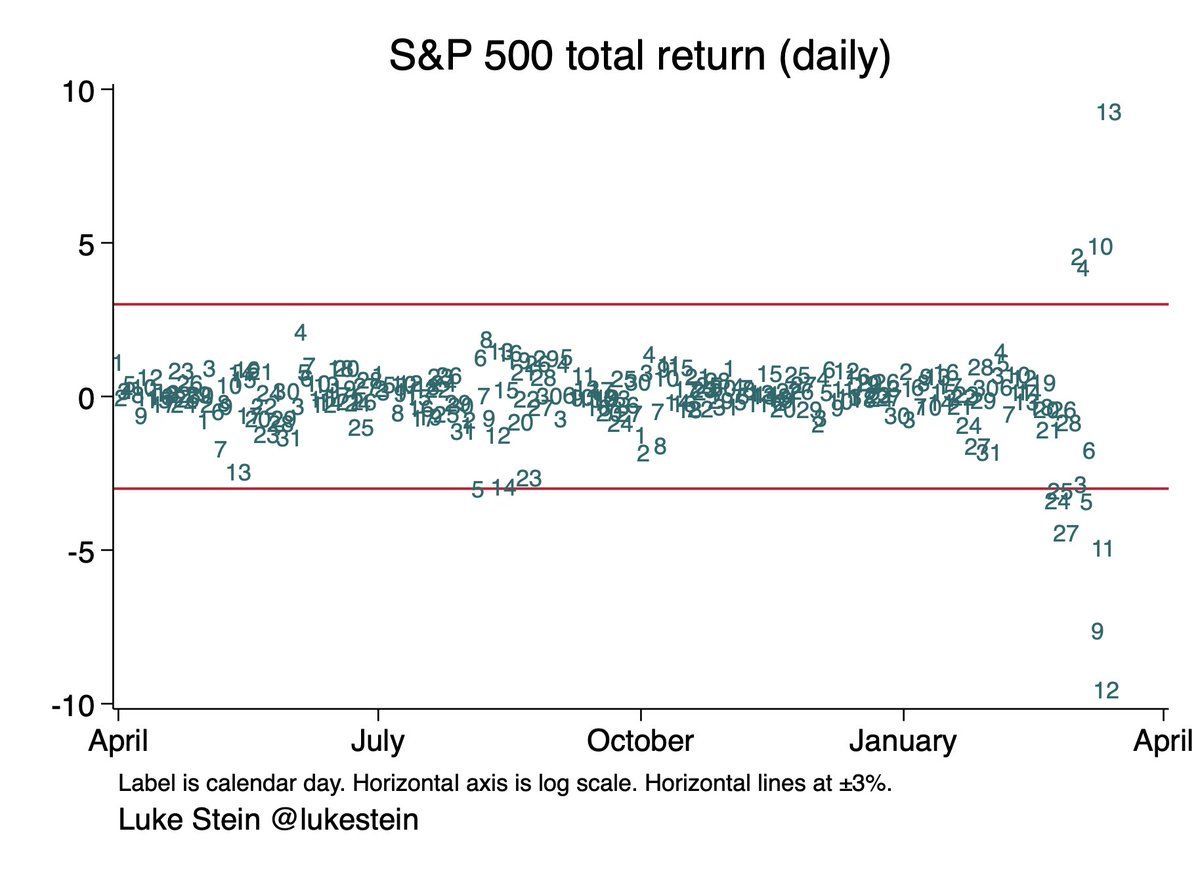Click the y-axis label 0
The image size is (1200, 873).
pyautogui.click(x=86, y=397)
